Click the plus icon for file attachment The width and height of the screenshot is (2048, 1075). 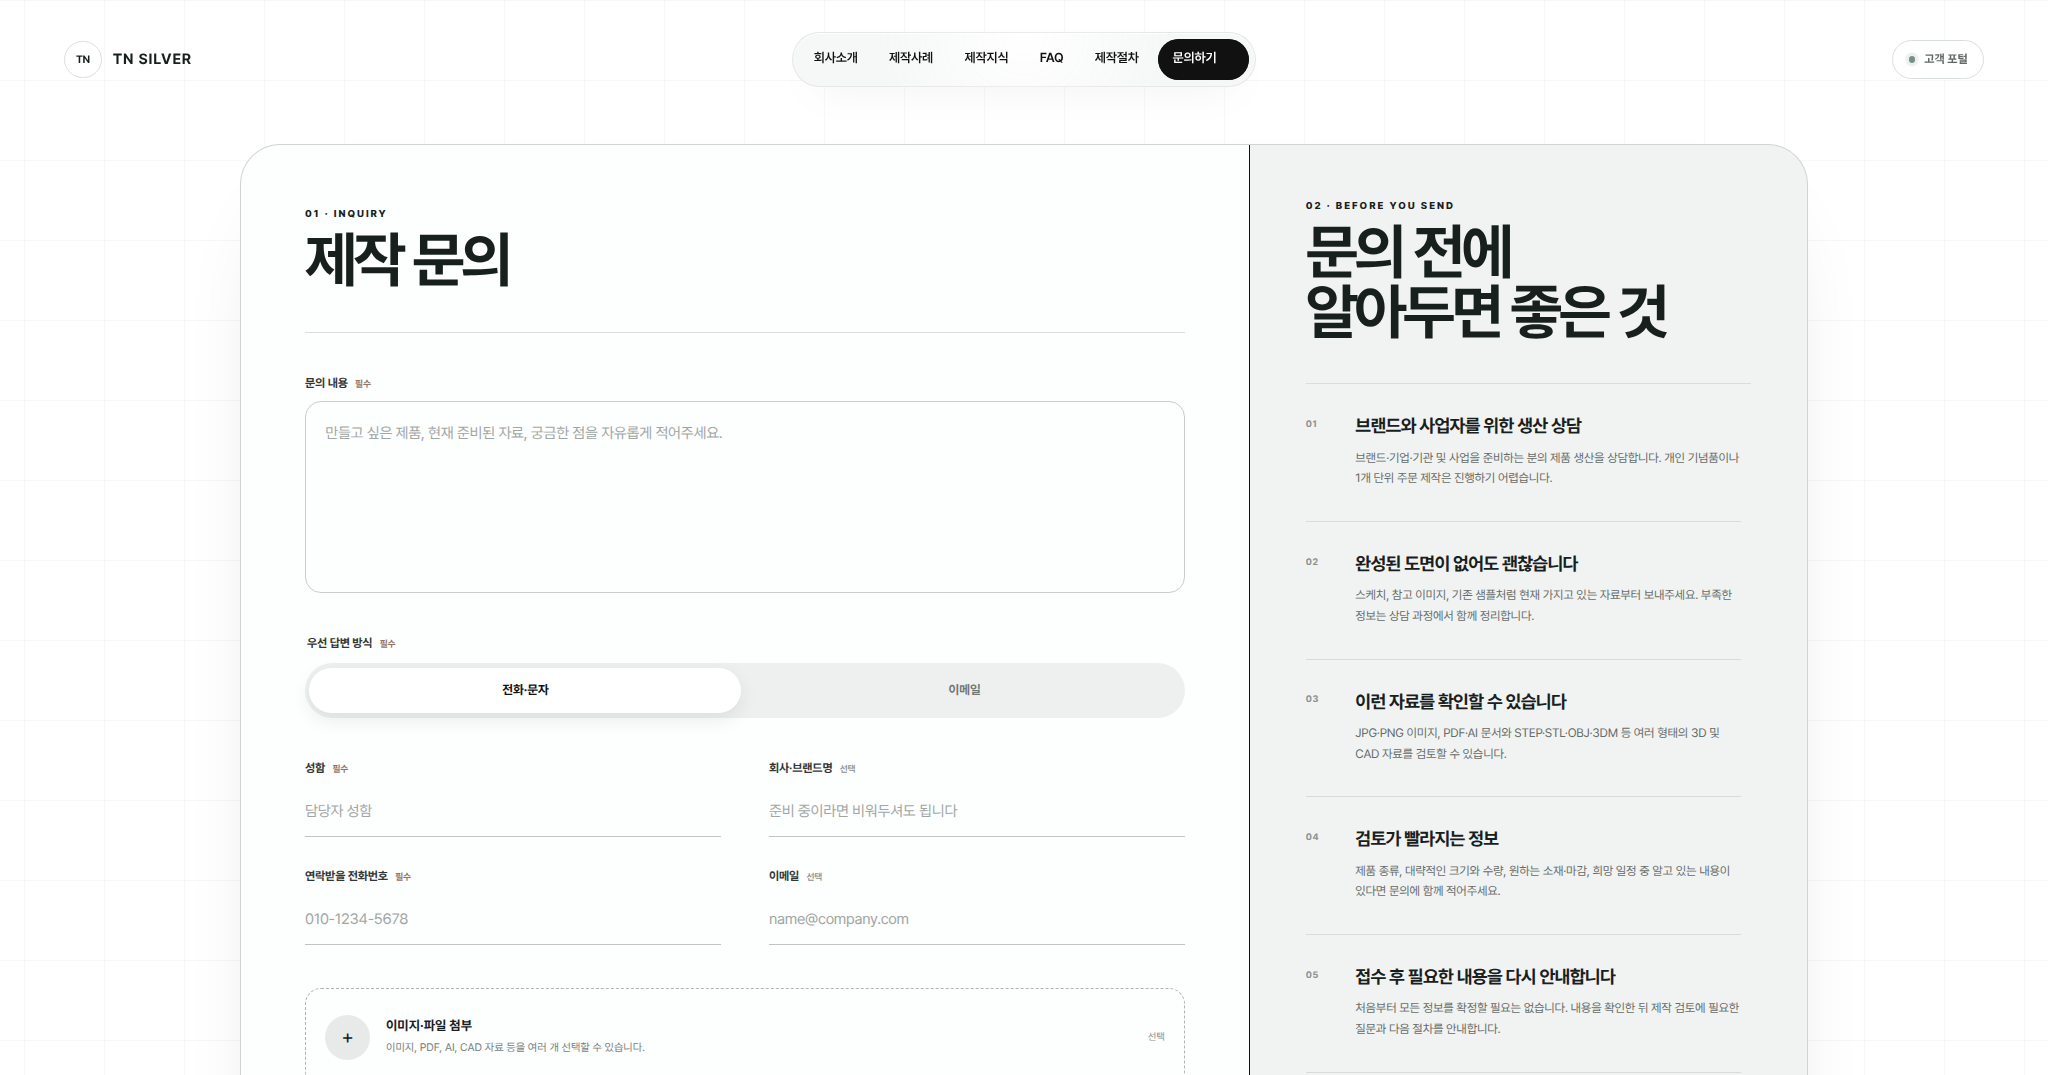[347, 1038]
